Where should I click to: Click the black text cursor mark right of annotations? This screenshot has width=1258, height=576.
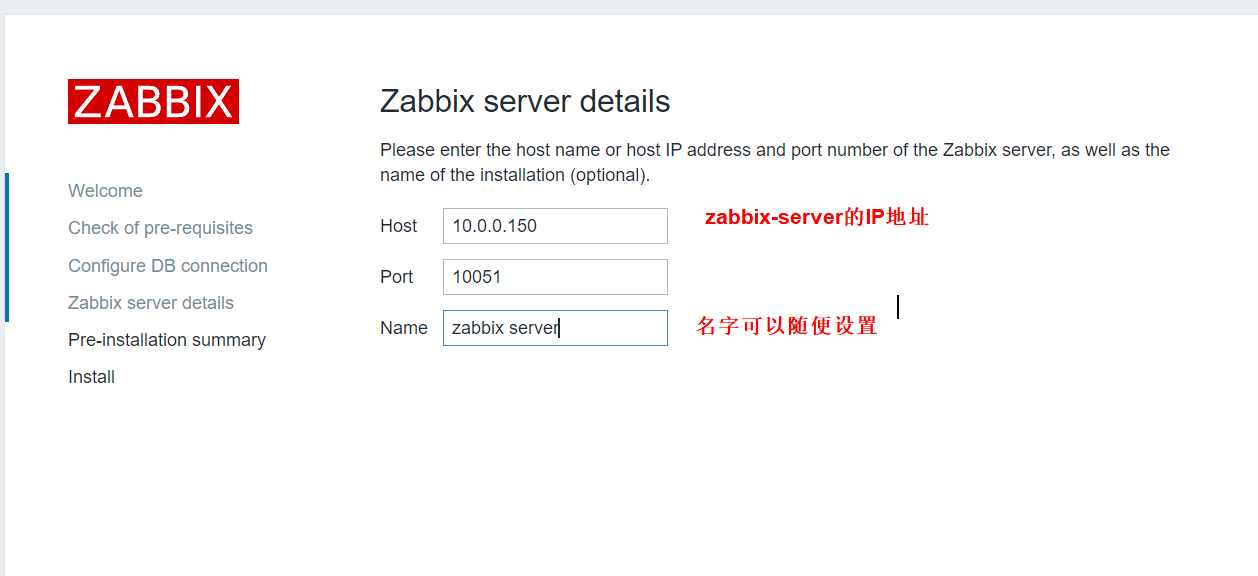898,307
